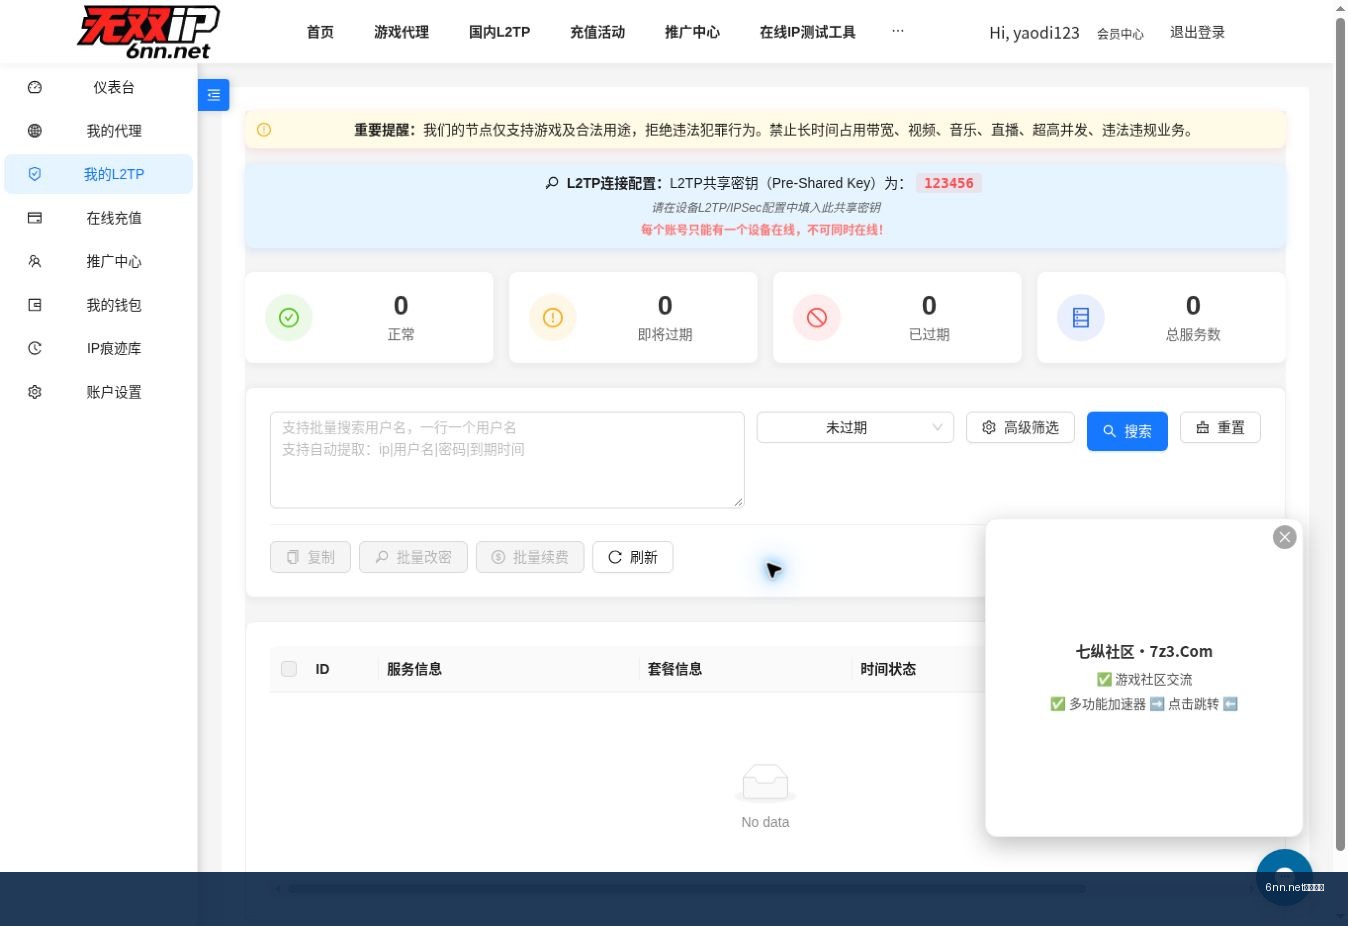The image size is (1348, 926).
Task: Click 退出登录 to log out
Action: [1197, 32]
